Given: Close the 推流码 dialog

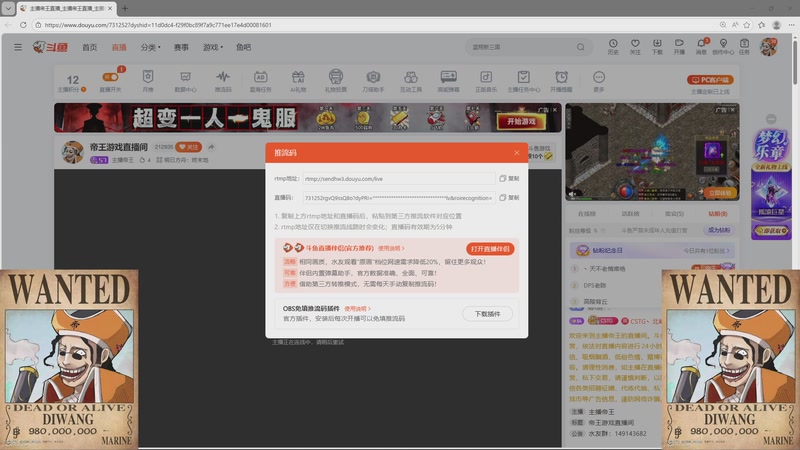Looking at the screenshot, I should [517, 153].
